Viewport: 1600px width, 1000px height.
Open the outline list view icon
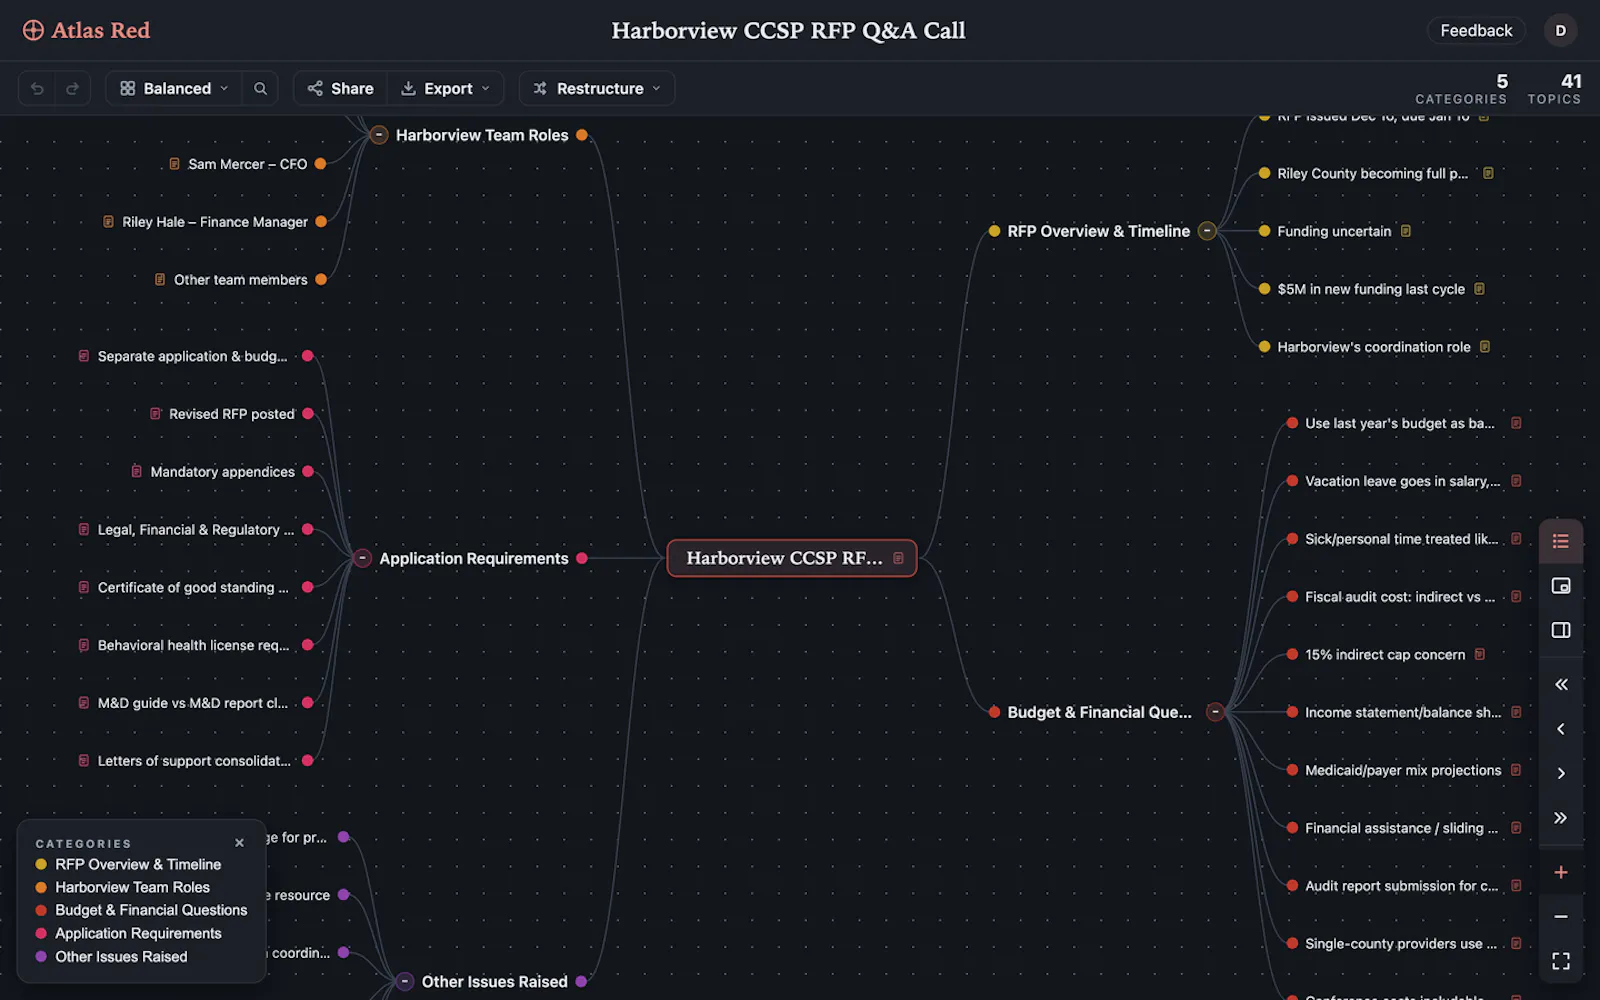(x=1560, y=541)
